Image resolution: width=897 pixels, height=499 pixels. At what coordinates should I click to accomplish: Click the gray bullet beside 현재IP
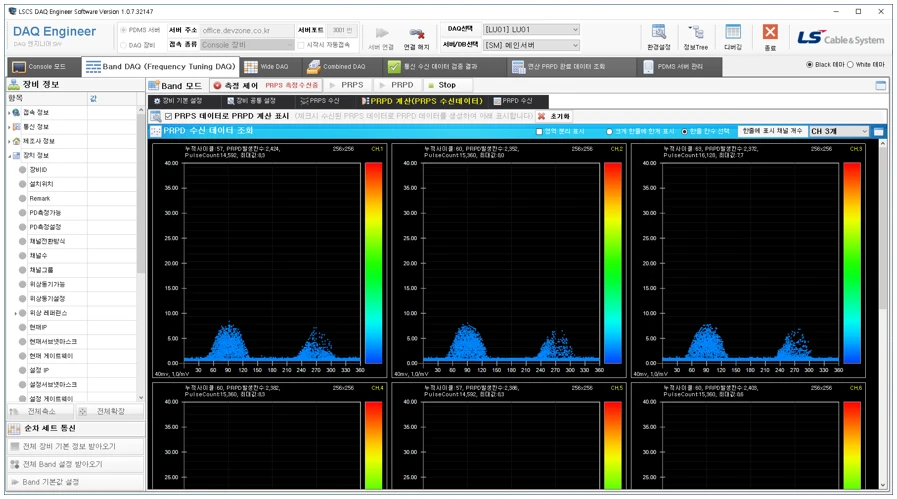point(23,327)
